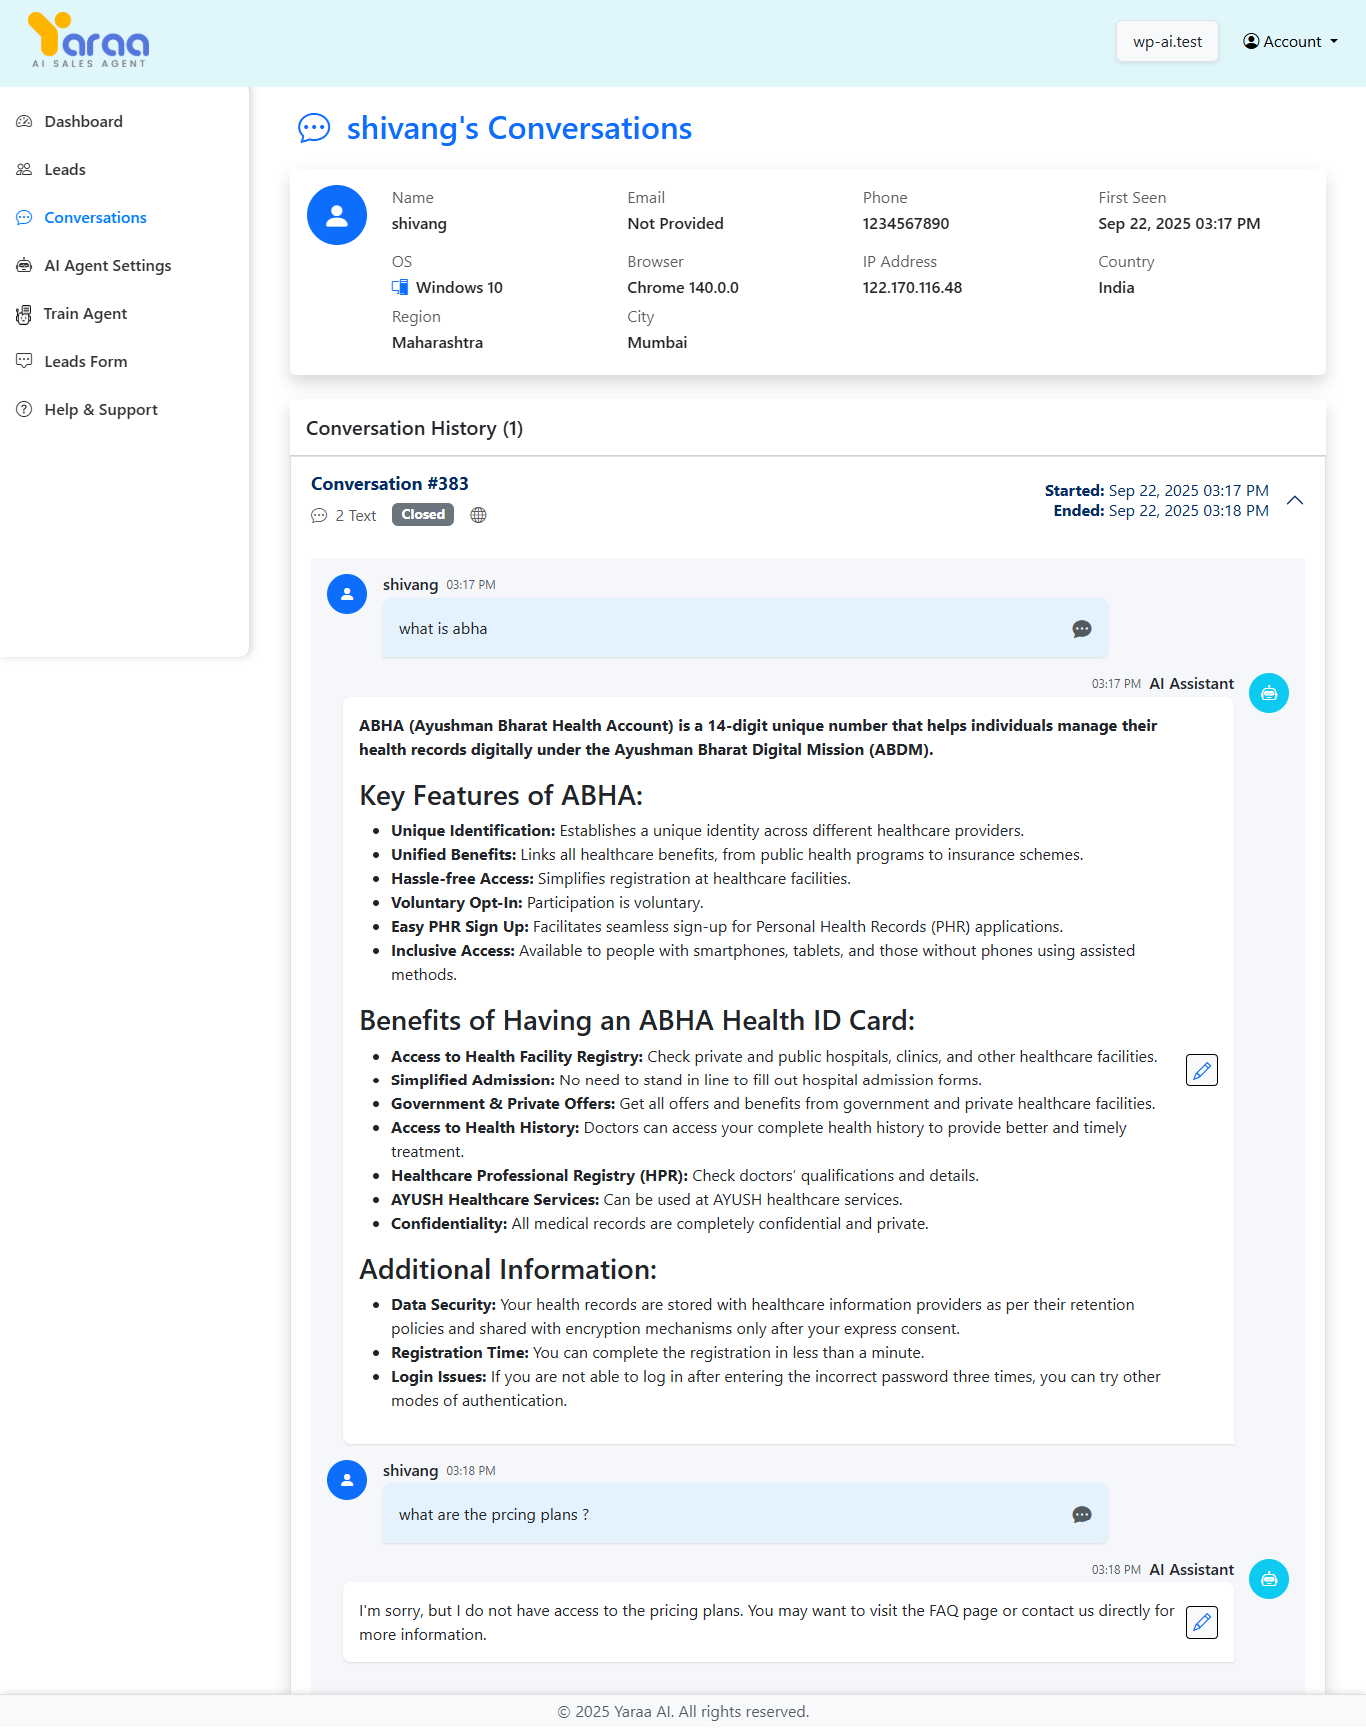This screenshot has height=1730, width=1366.
Task: Click the wp-ai.test site button
Action: [1167, 42]
